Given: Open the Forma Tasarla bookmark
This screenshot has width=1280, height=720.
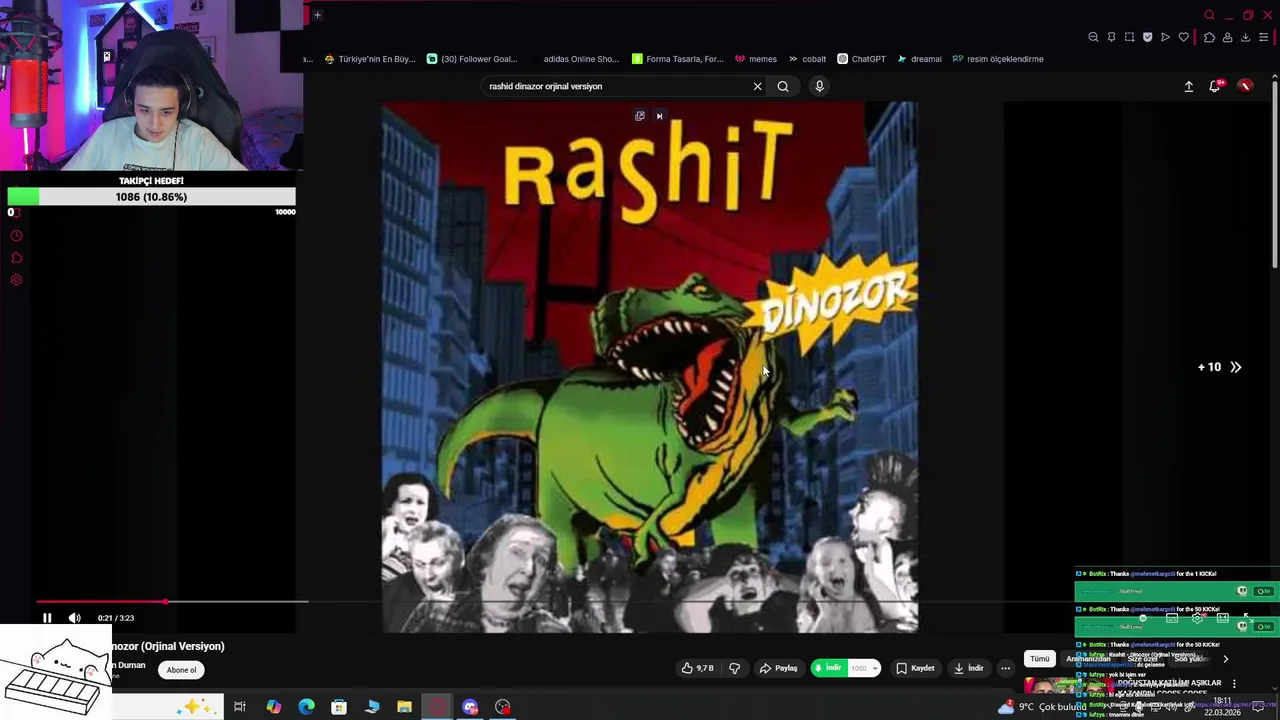Looking at the screenshot, I should [x=677, y=59].
